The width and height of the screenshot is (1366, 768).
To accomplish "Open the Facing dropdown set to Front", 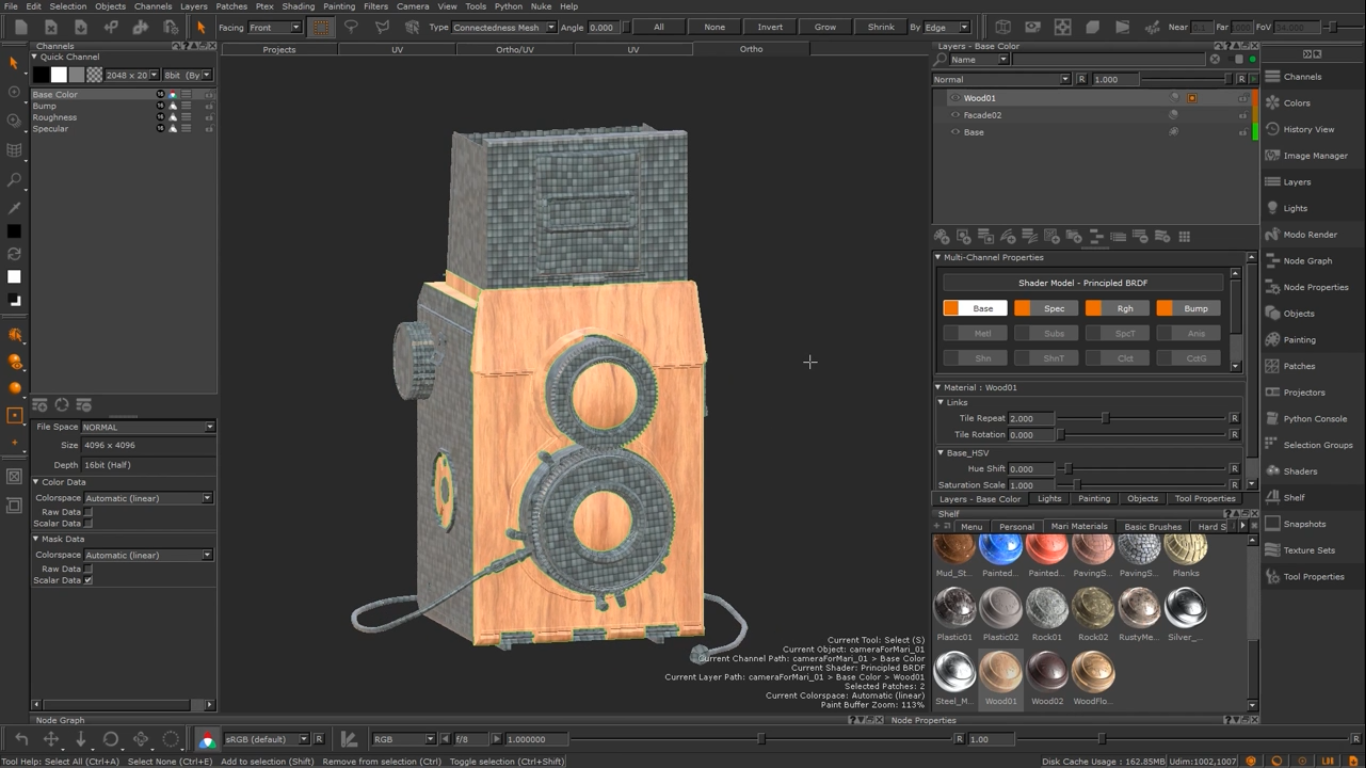I will pyautogui.click(x=275, y=28).
